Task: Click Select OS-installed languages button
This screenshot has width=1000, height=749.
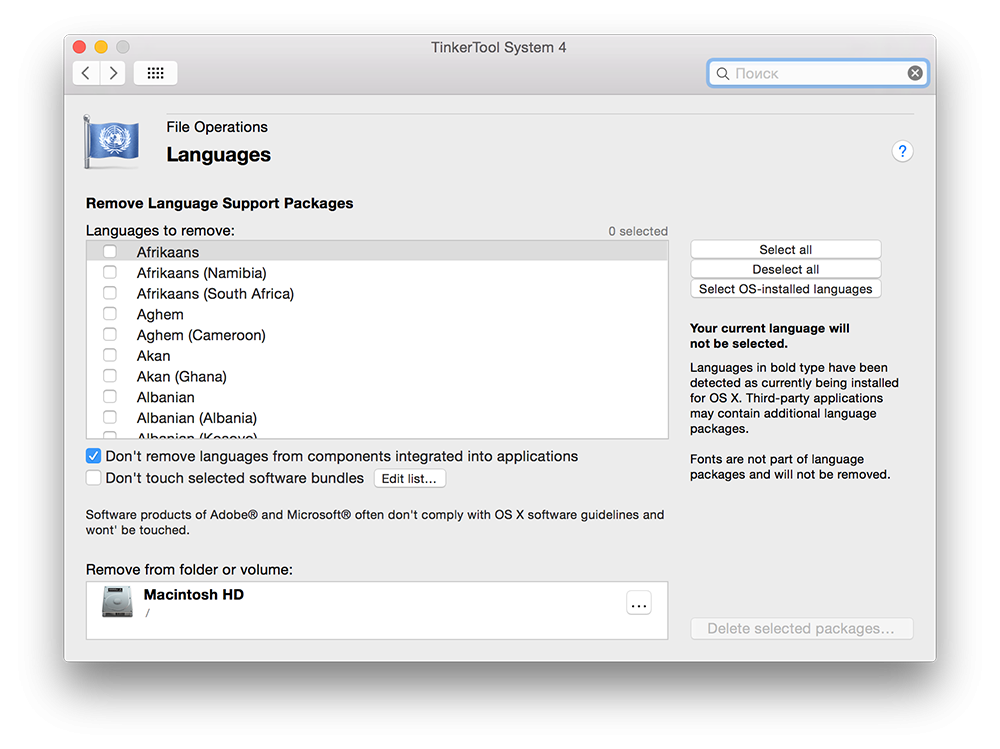Action: pos(786,289)
